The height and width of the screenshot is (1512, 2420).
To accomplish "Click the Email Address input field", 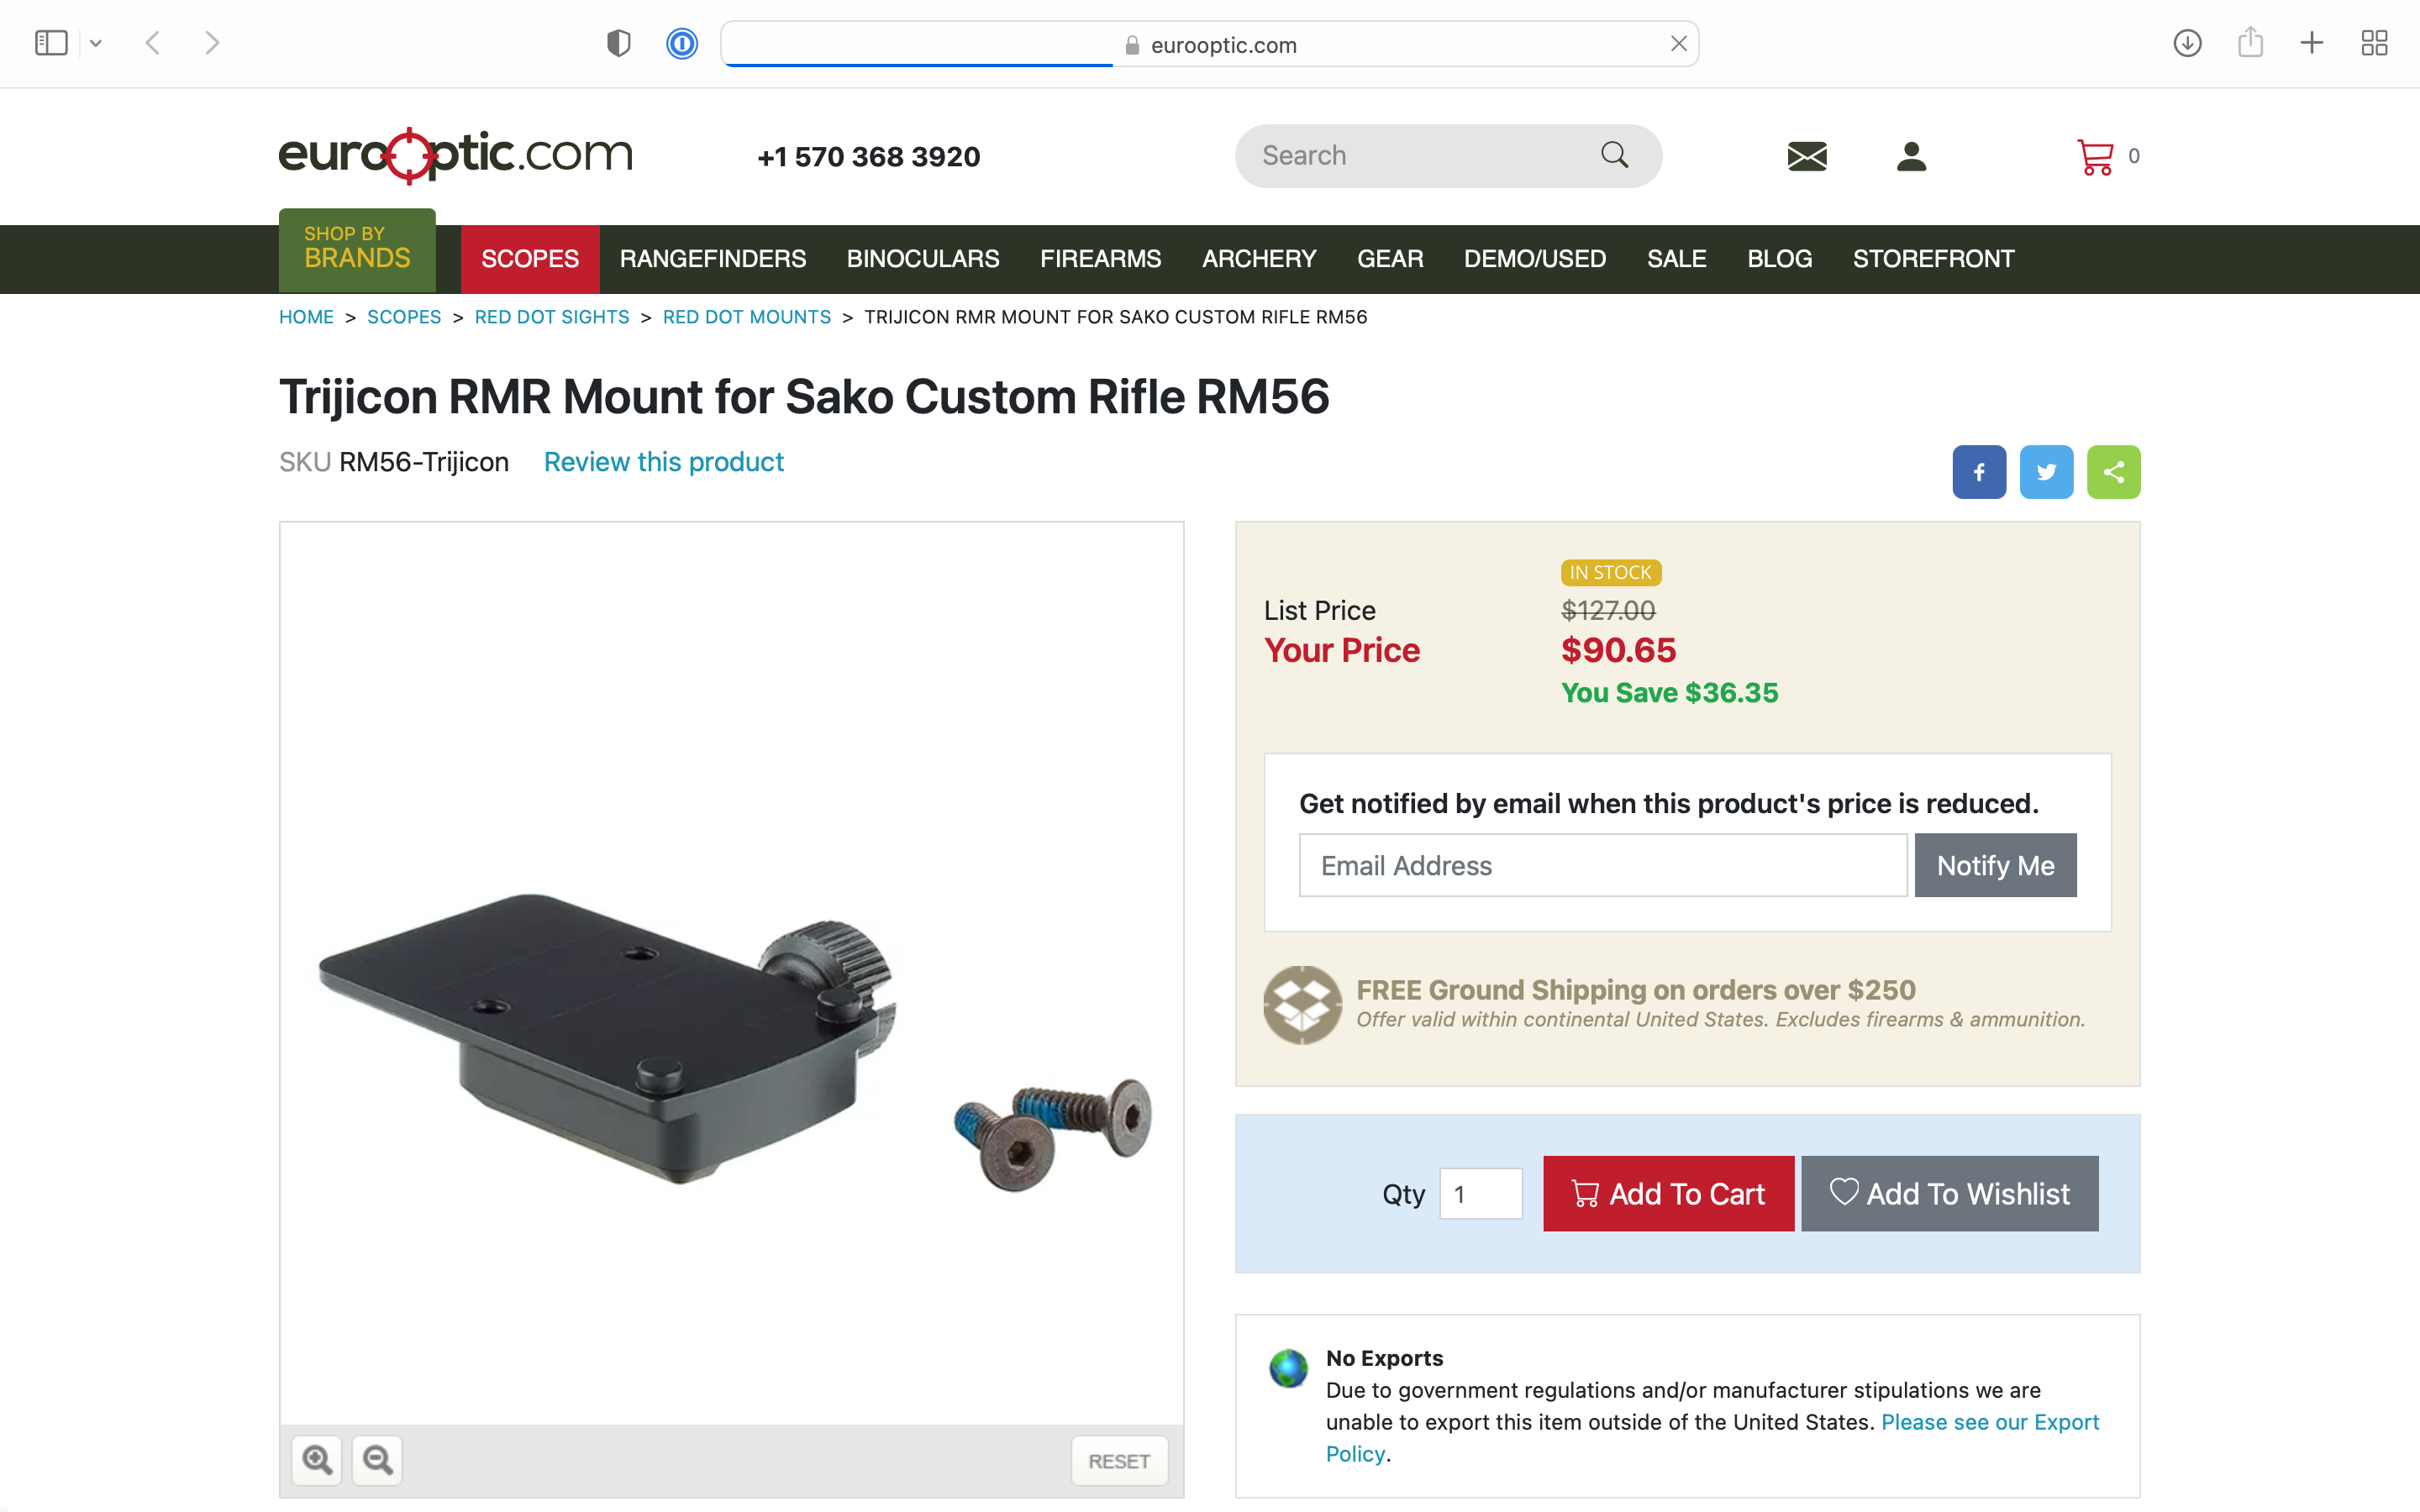I will click(1603, 865).
